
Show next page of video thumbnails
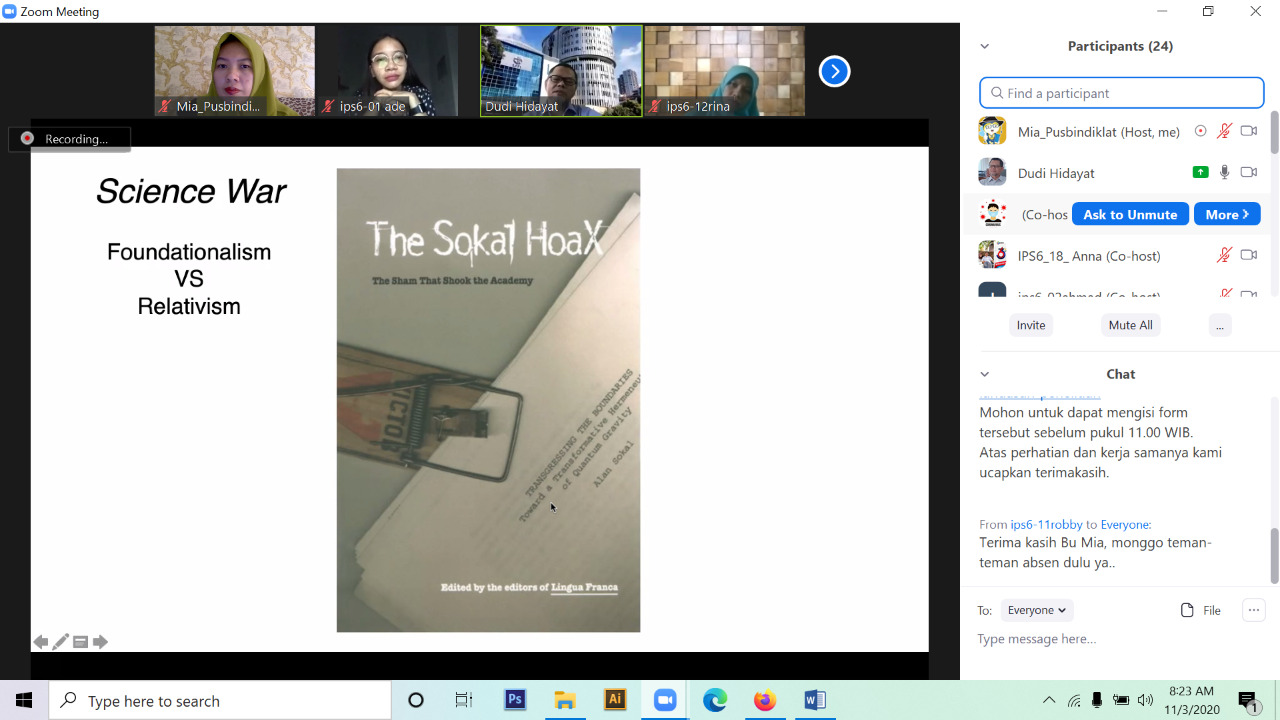click(x=834, y=71)
